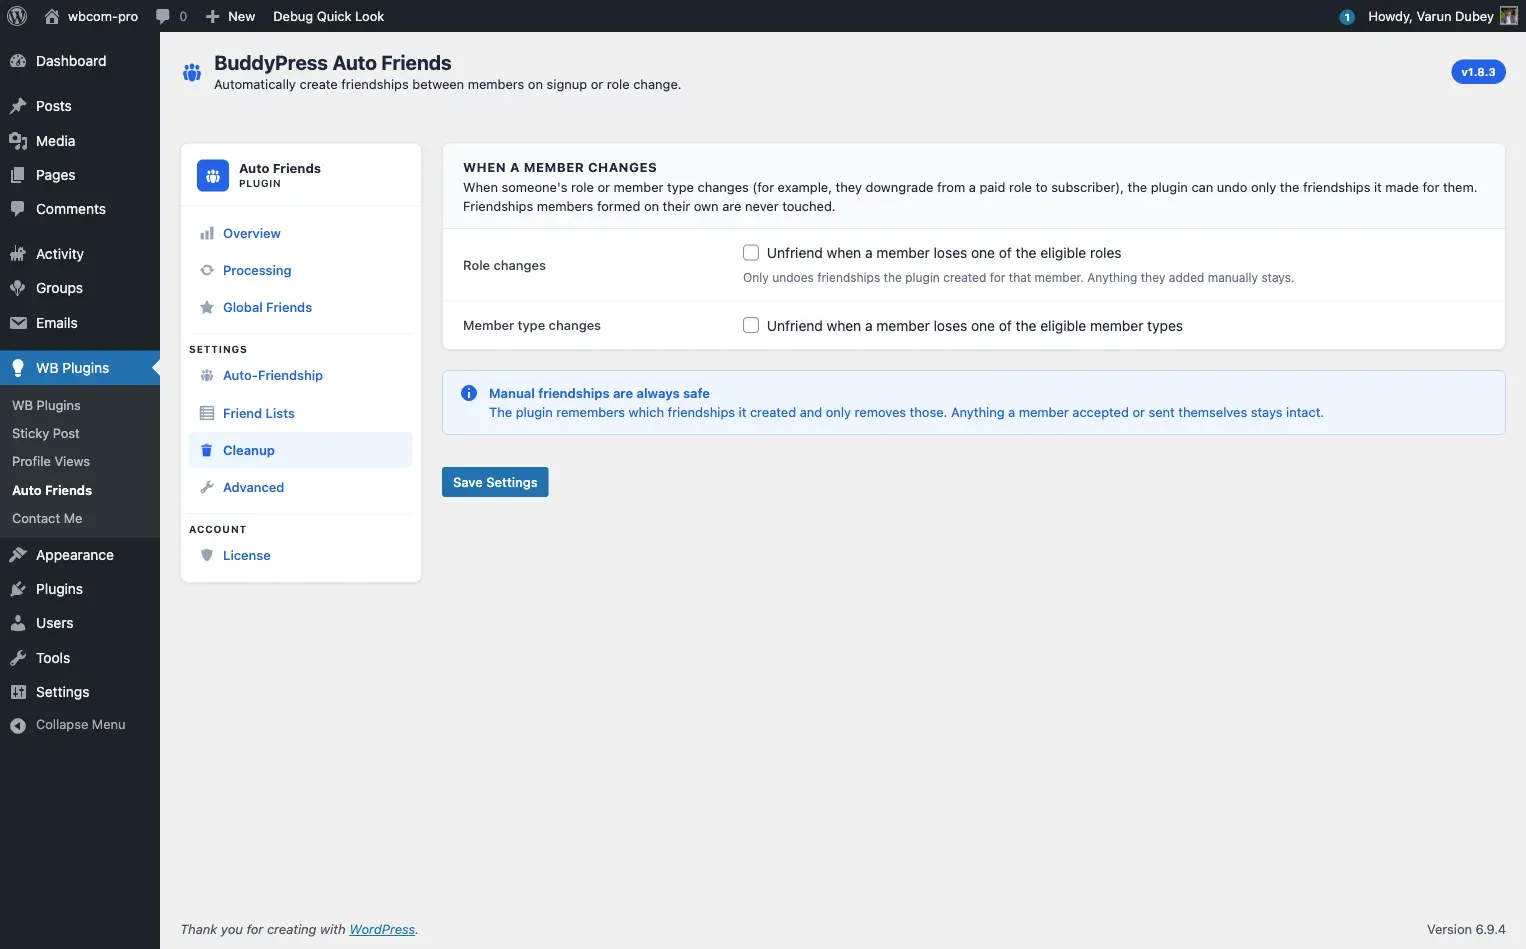Enable unfriend when member loses eligible member types
This screenshot has height=949, width=1526.
point(751,325)
